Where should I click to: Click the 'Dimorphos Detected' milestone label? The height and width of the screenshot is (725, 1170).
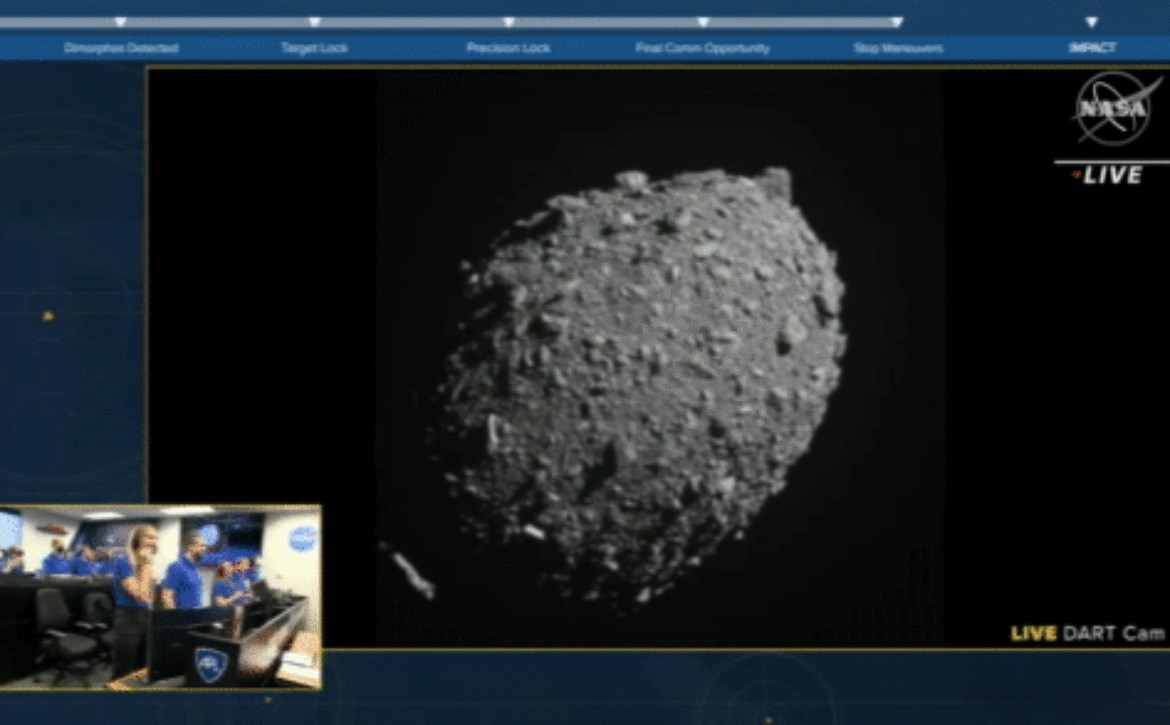[121, 48]
